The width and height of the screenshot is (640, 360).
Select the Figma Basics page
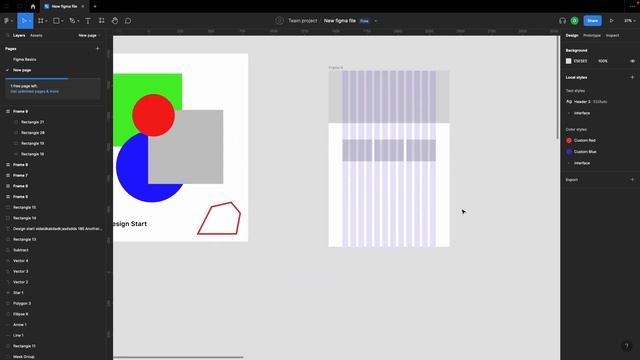pyautogui.click(x=24, y=60)
